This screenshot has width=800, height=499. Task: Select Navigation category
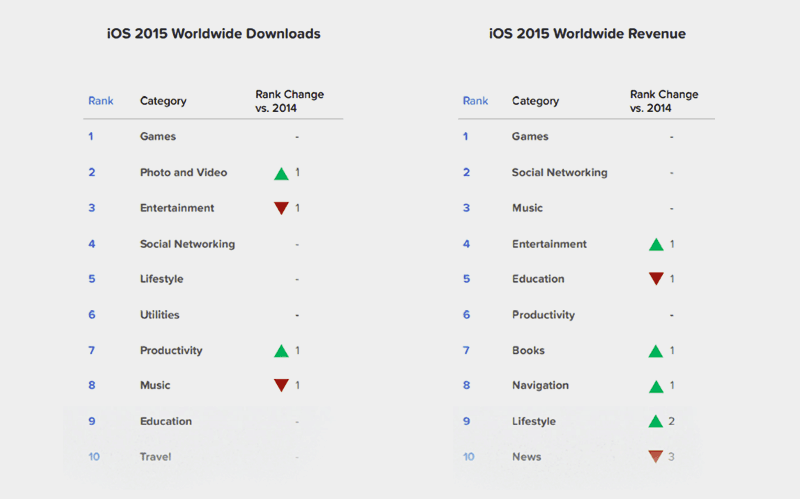tap(540, 385)
